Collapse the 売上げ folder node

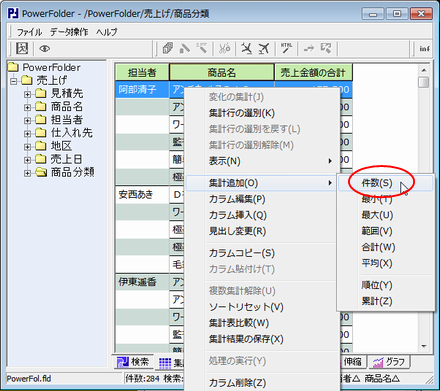(13, 81)
